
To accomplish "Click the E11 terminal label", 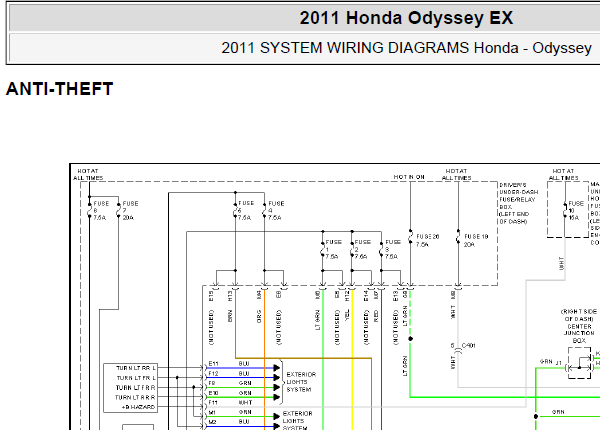I will (x=213, y=363).
